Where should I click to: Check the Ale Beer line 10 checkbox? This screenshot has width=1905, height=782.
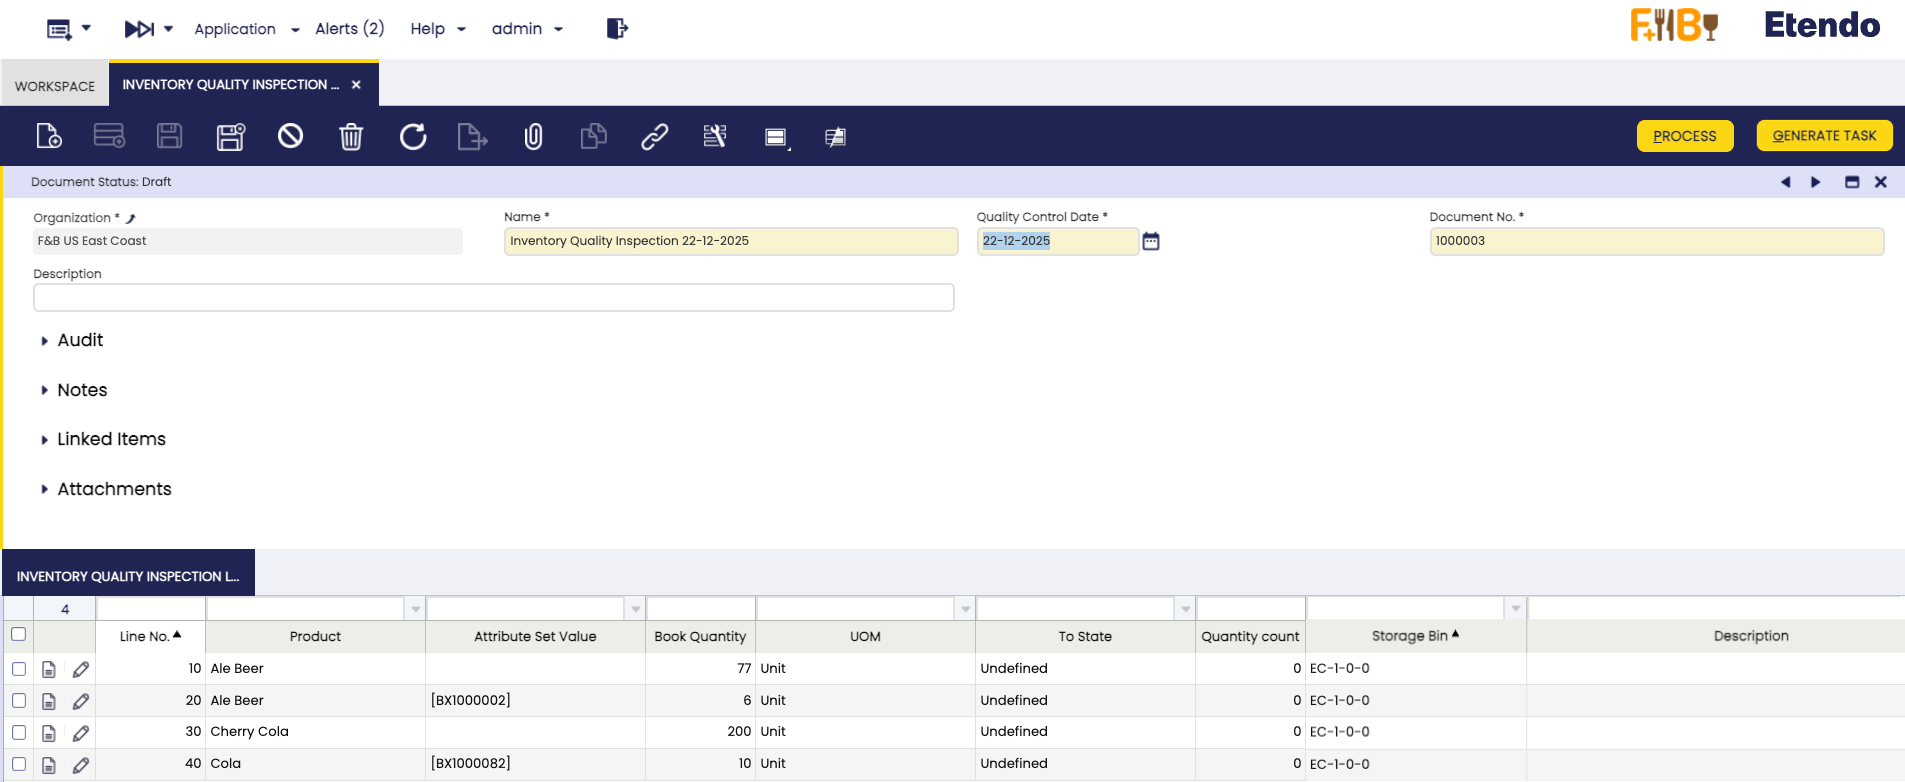(x=19, y=669)
